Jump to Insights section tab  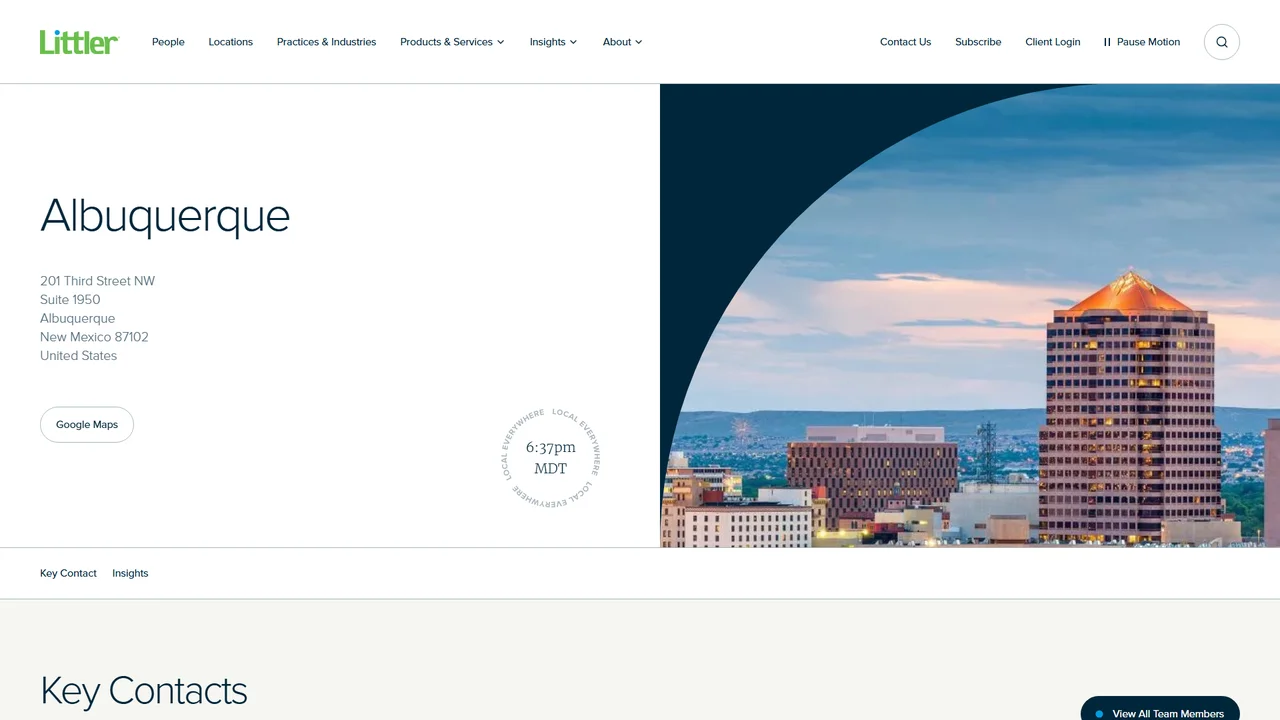coord(130,573)
